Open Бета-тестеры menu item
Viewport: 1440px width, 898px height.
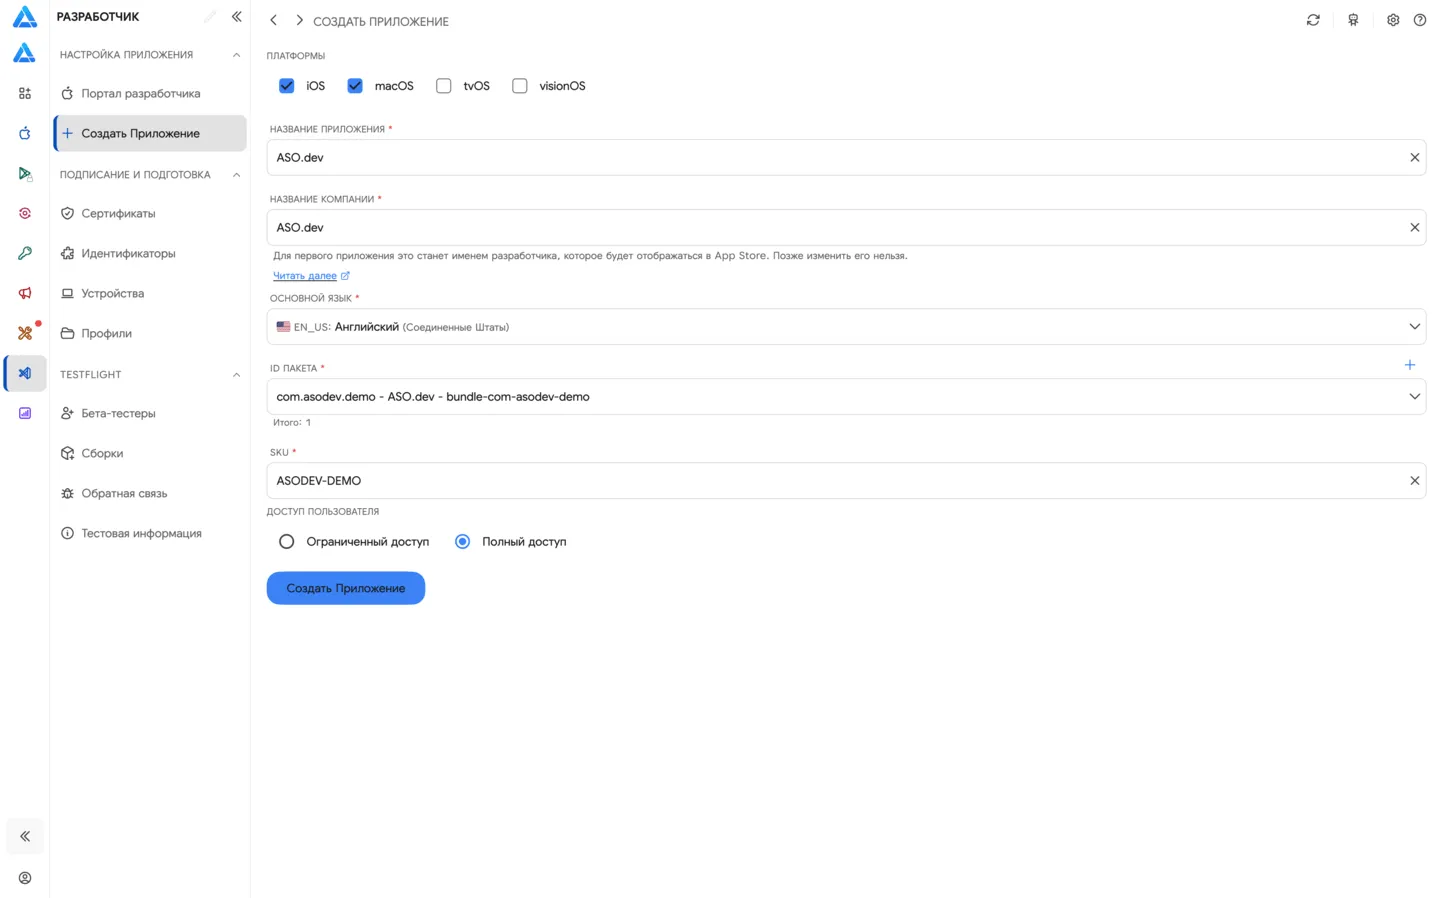150,413
